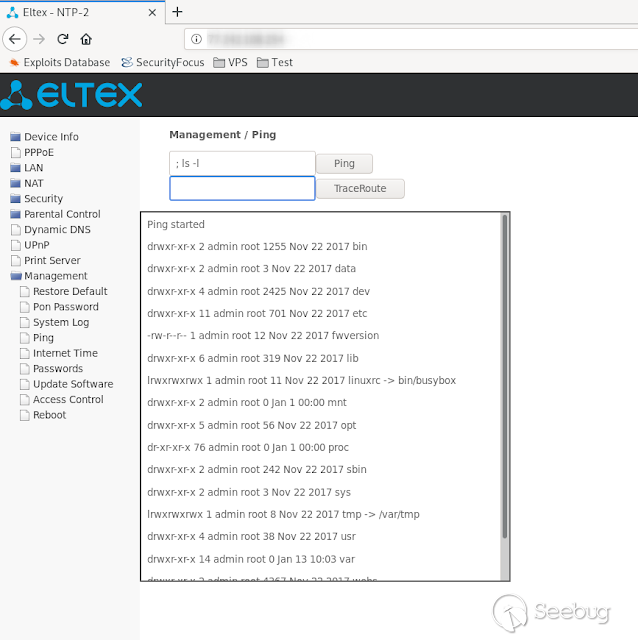Click the output row ending in 'proc'
This screenshot has height=640, width=638.
[x=248, y=447]
